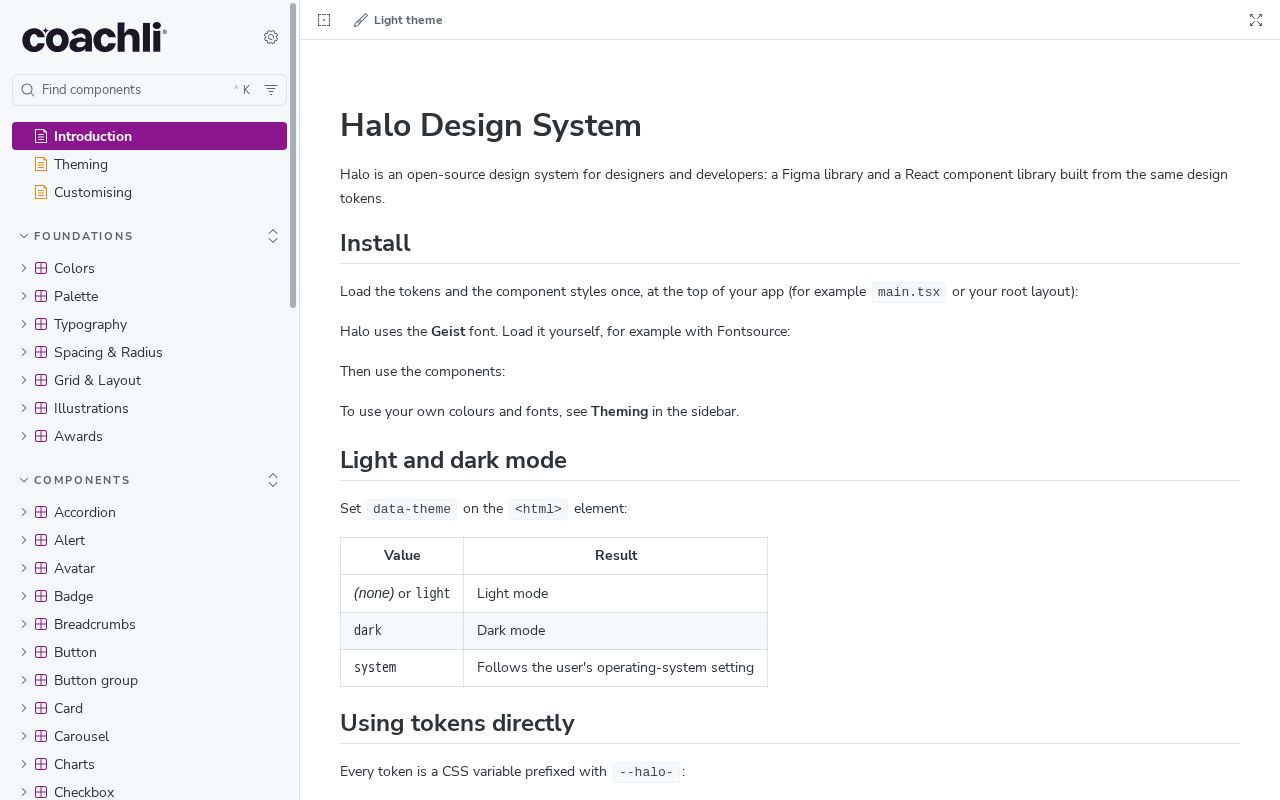Click the 'main.tsx' code snippet
The width and height of the screenshot is (1280, 800).
point(909,292)
